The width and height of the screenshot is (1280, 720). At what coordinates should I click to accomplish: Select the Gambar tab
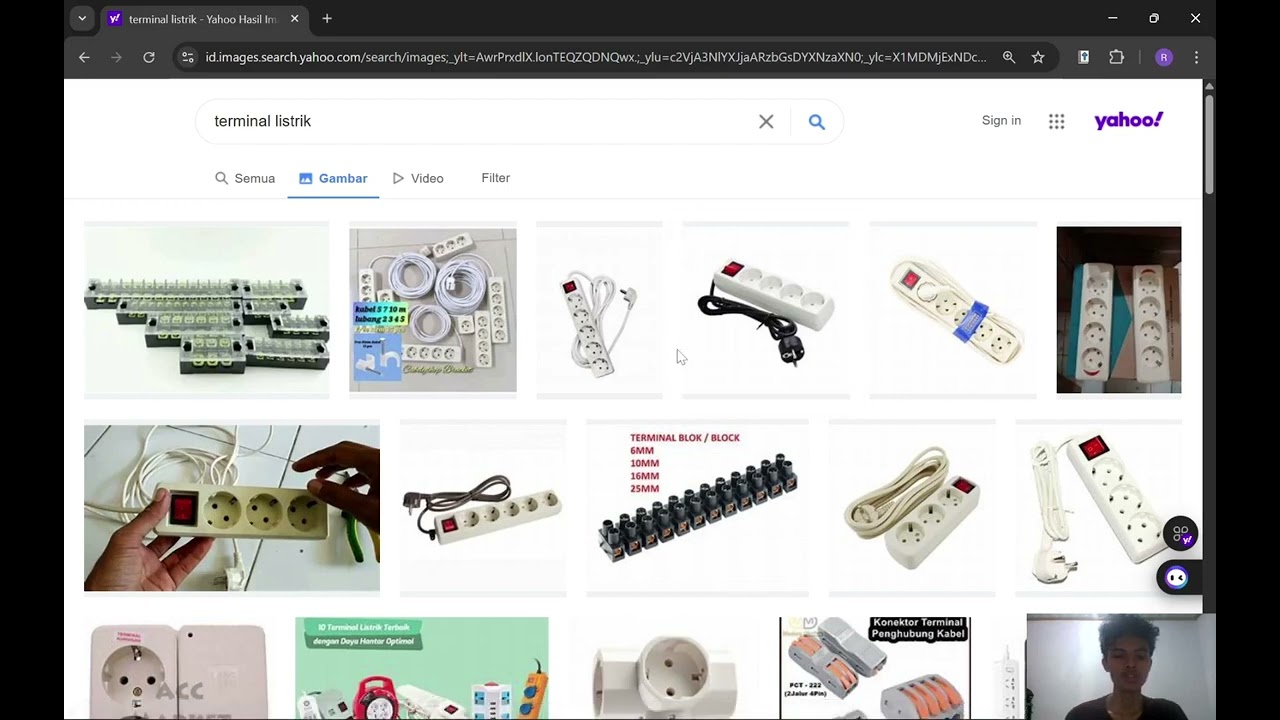[x=333, y=178]
